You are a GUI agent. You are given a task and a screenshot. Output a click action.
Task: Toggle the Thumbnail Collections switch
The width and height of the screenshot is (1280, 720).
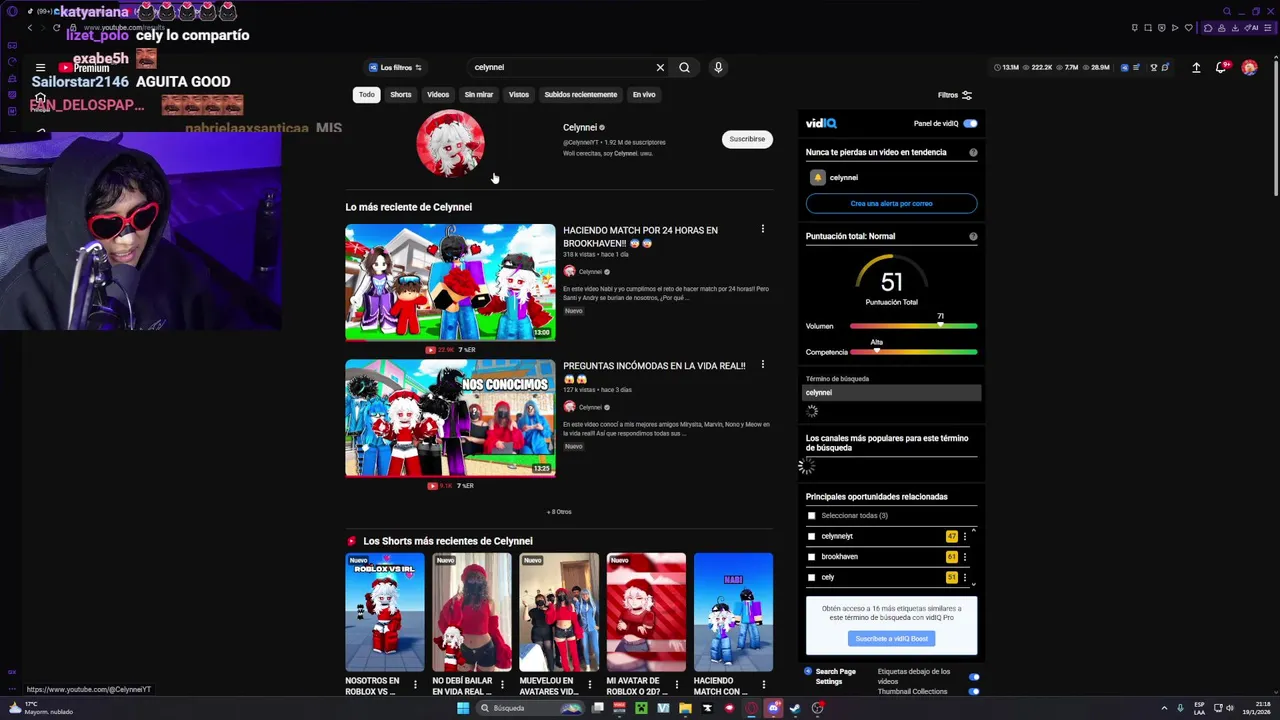point(974,691)
